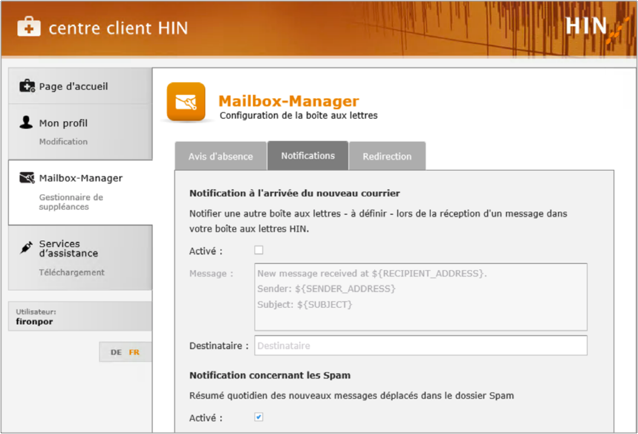Click the person icon beside Mon profil
638x434 pixels.
click(x=26, y=122)
